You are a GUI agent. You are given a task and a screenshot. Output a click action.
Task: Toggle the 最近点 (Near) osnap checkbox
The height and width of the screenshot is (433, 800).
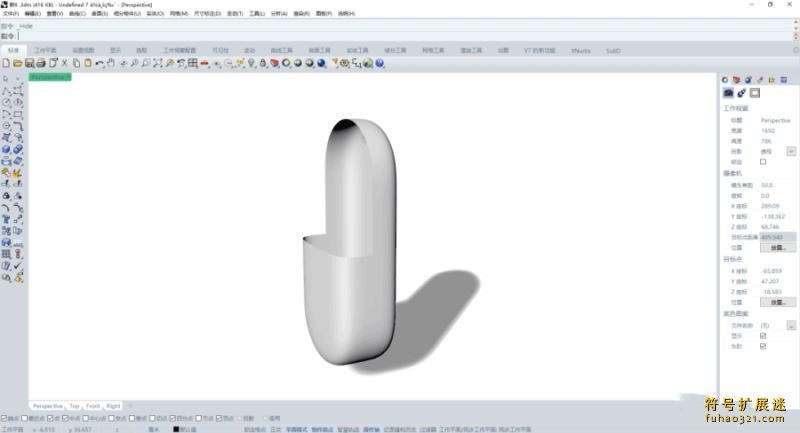click(x=24, y=418)
